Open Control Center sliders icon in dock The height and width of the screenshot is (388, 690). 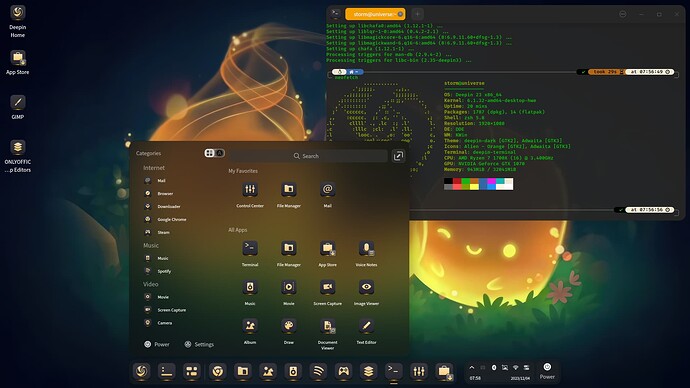[x=418, y=372]
